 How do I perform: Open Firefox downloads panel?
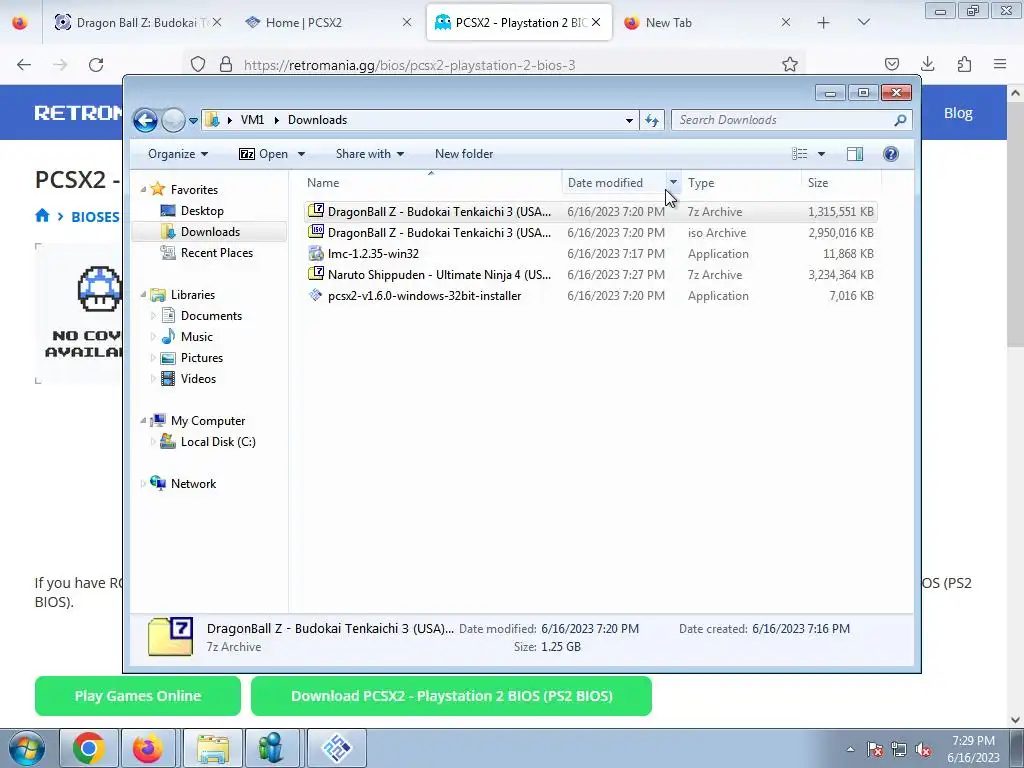click(x=927, y=64)
